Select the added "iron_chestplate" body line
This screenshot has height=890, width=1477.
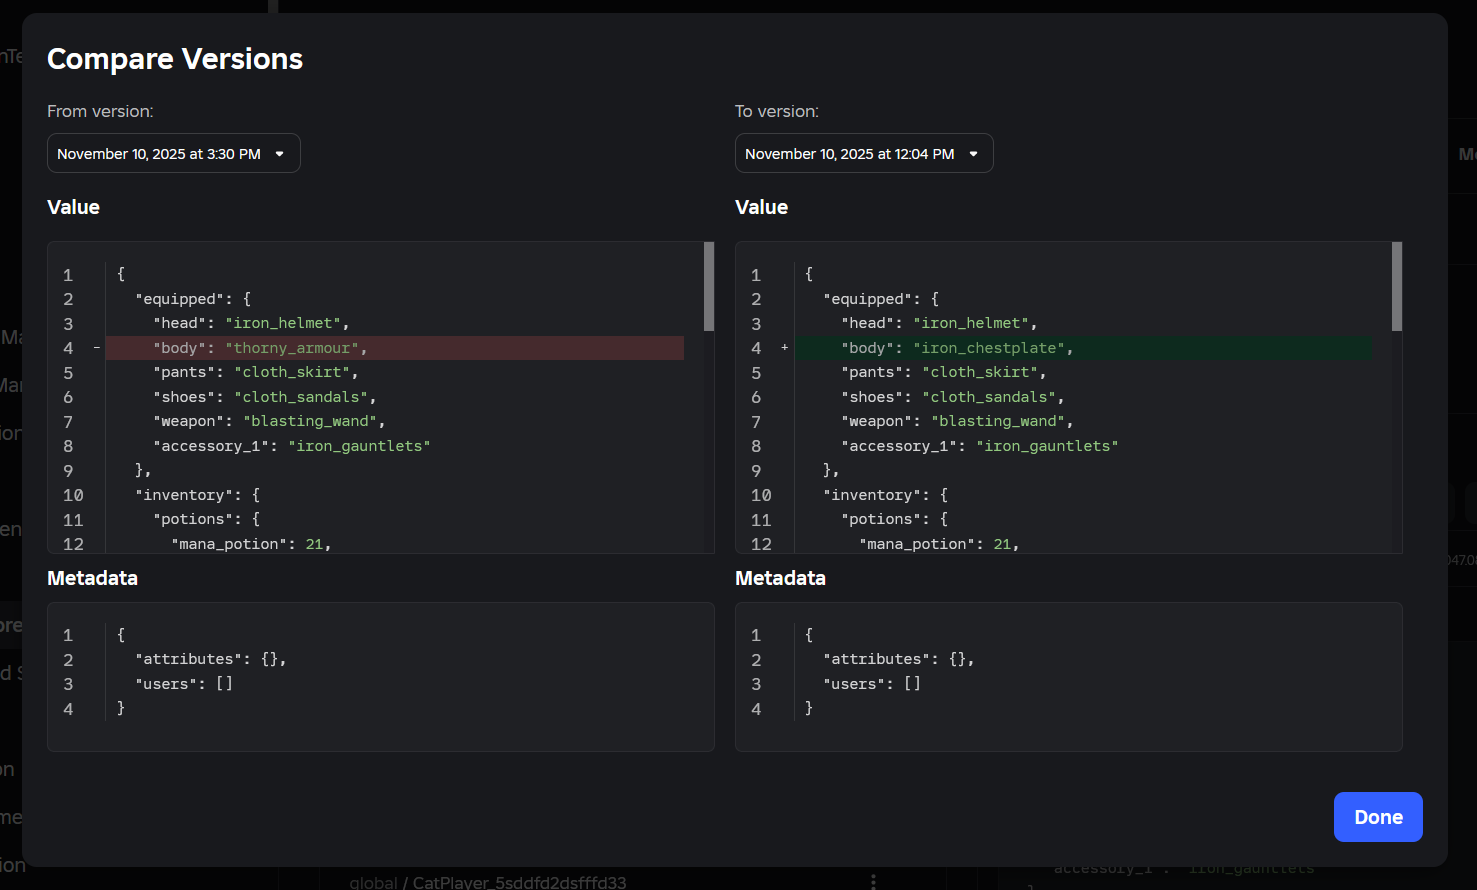1083,348
